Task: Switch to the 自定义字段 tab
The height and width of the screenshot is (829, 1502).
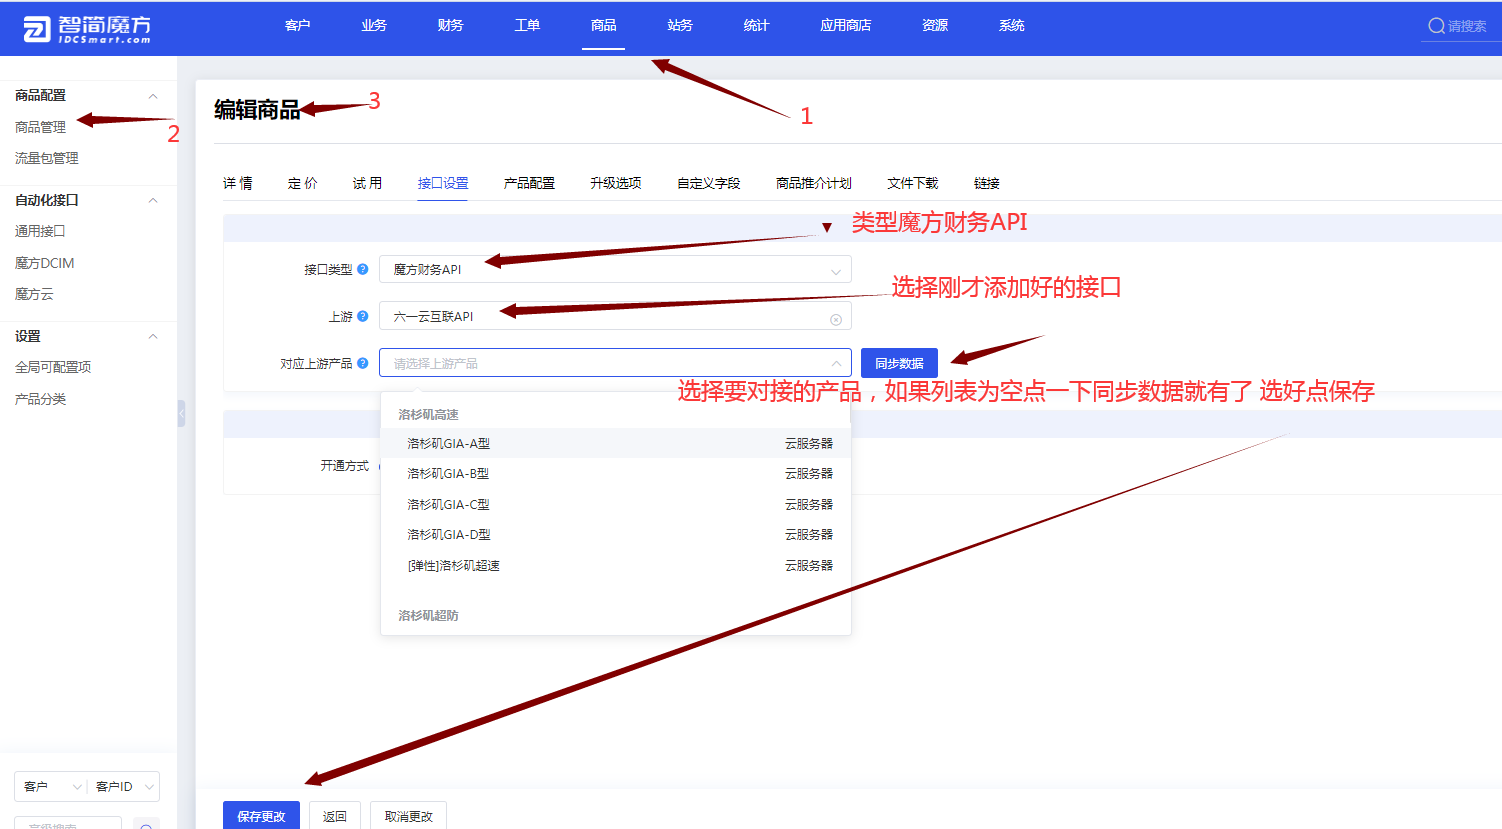Action: coord(709,183)
